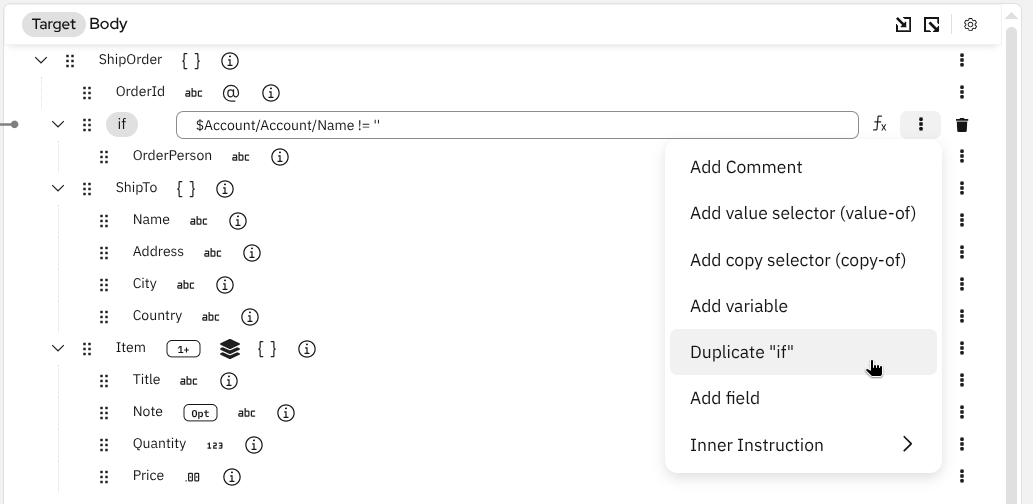1033x504 pixels.
Task: Choose Duplicate "if" menu entry
Action: coord(803,352)
